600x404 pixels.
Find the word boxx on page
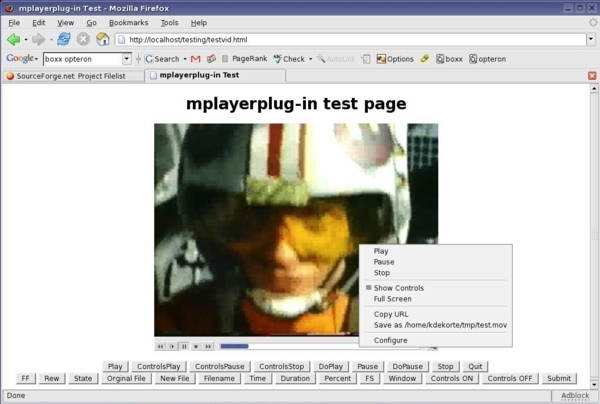tap(450, 59)
